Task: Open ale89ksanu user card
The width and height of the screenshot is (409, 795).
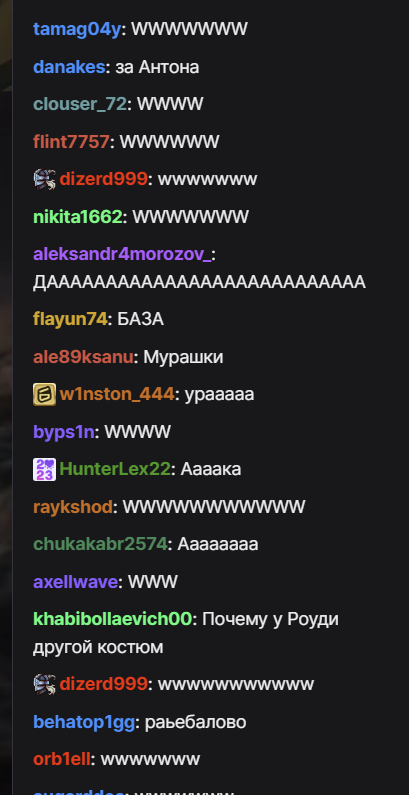Action: pyautogui.click(x=83, y=357)
